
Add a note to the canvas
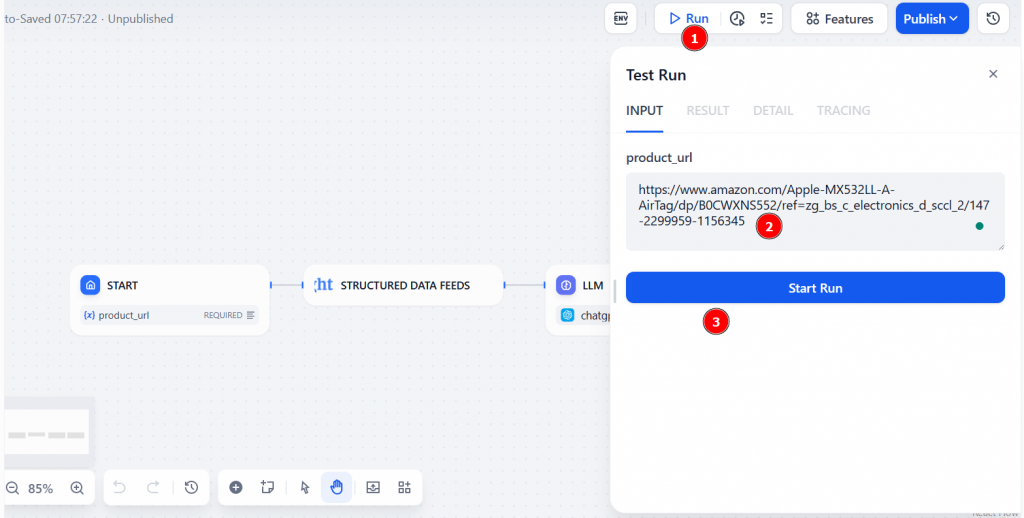tap(267, 487)
